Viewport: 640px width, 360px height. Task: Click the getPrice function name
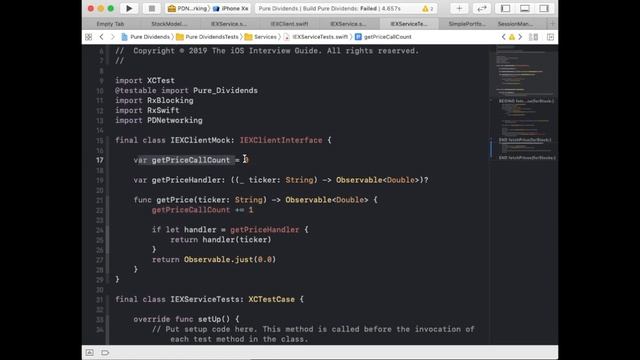click(175, 200)
